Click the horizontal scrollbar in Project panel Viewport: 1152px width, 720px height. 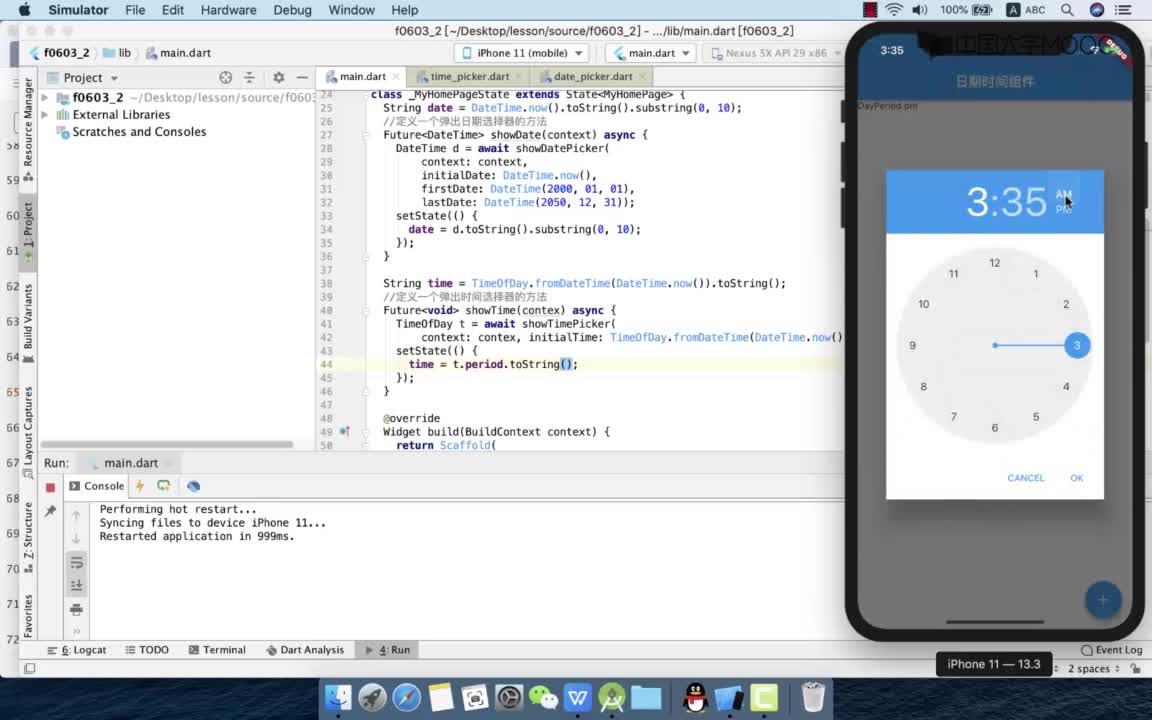pos(168,444)
